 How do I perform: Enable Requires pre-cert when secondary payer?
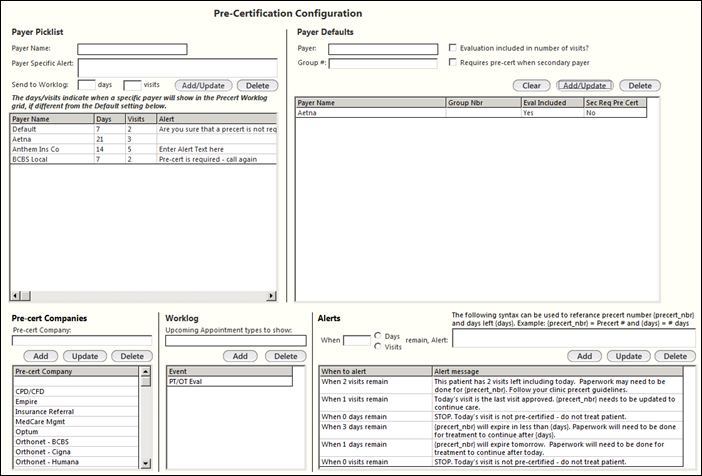coord(453,62)
